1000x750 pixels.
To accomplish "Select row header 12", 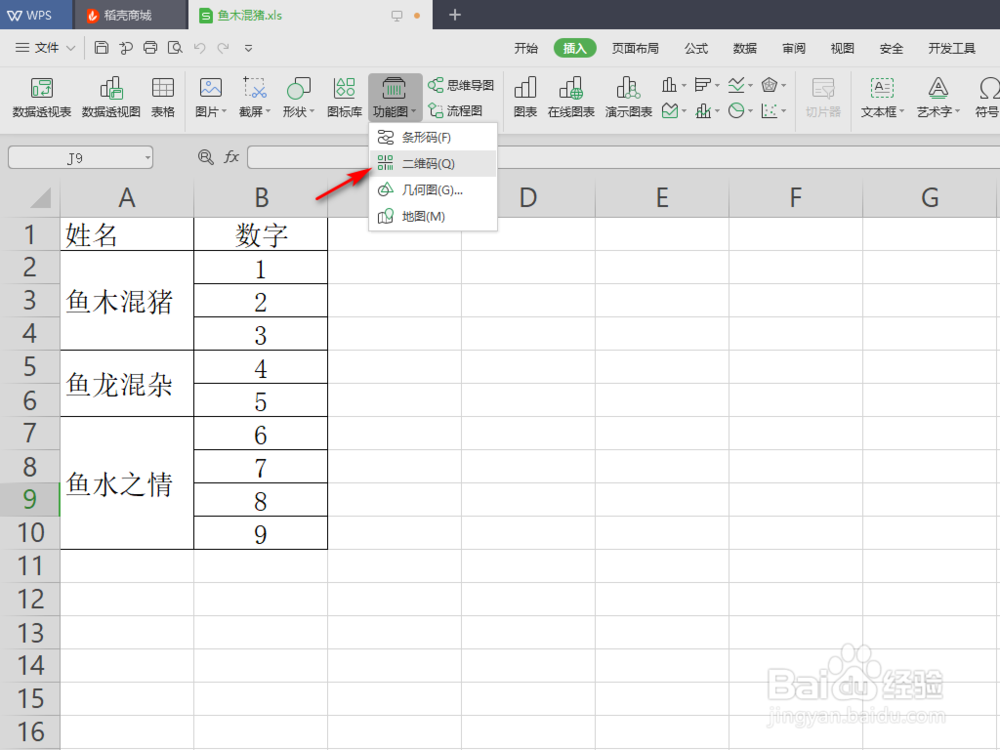I will pyautogui.click(x=30, y=599).
